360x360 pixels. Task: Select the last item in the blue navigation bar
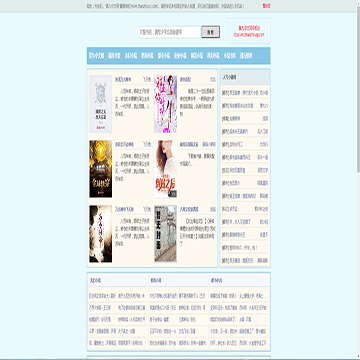point(246,56)
